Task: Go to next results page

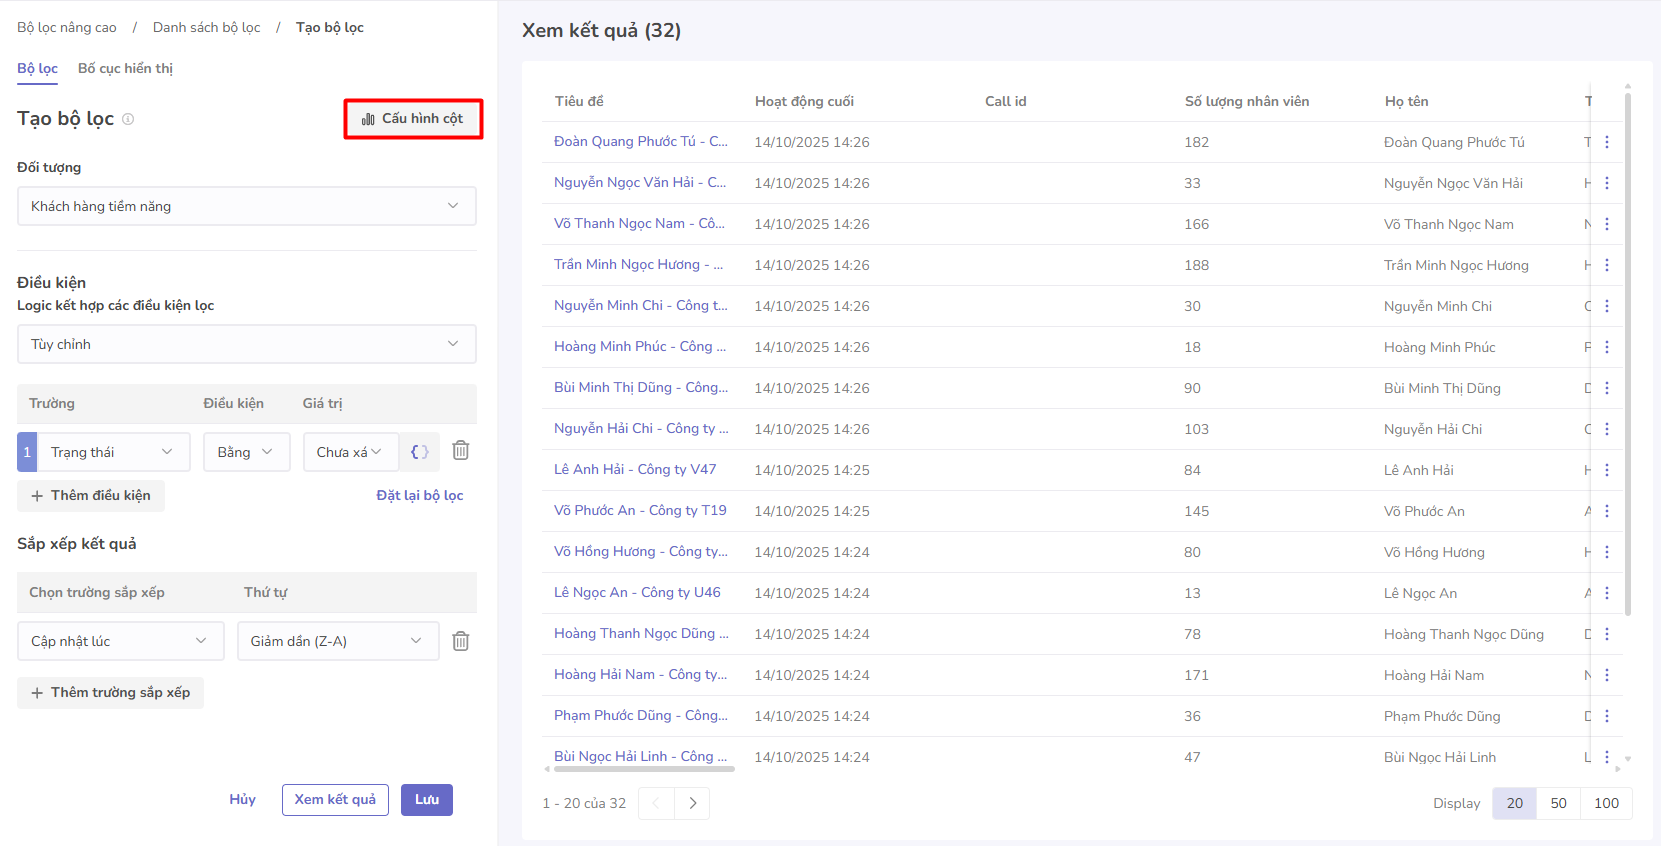Action: pos(692,803)
